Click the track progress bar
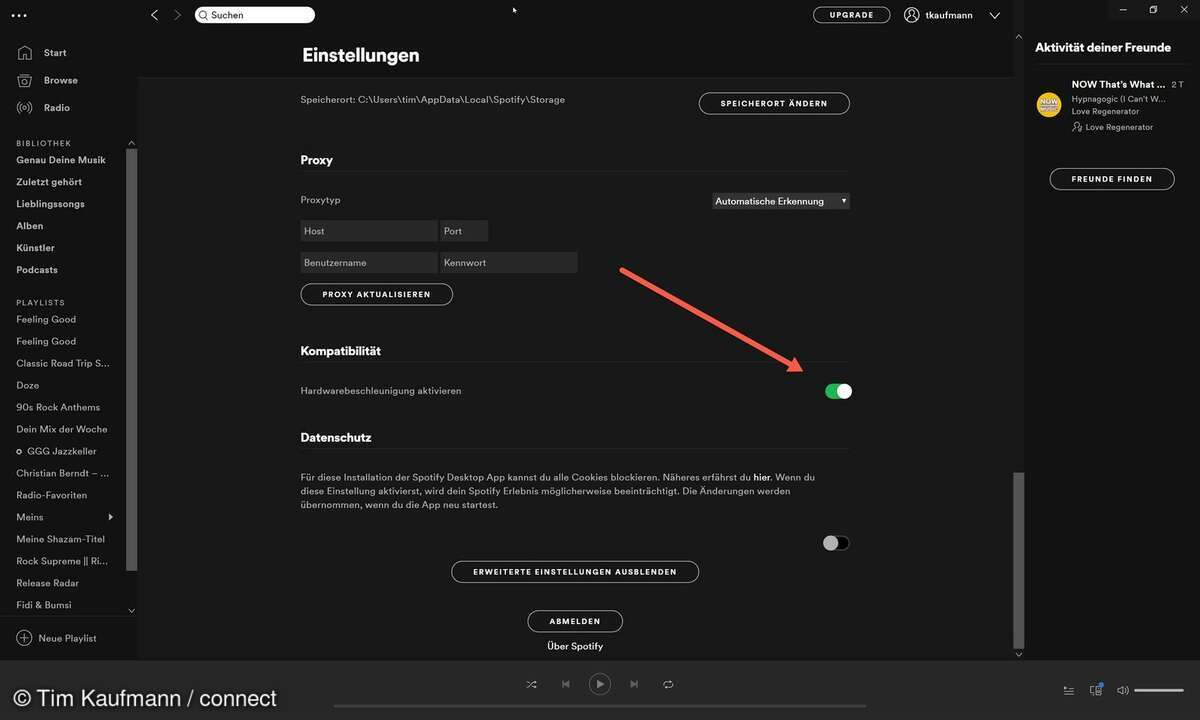 coord(600,706)
